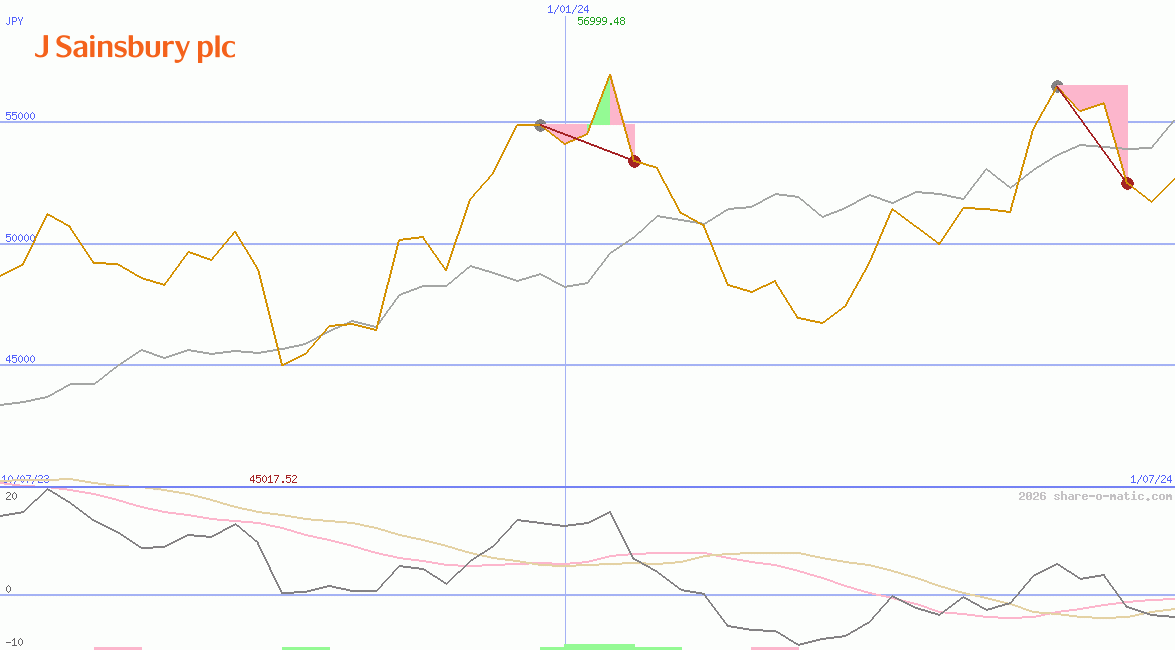Click the green shaded profit area at peak

pos(602,109)
